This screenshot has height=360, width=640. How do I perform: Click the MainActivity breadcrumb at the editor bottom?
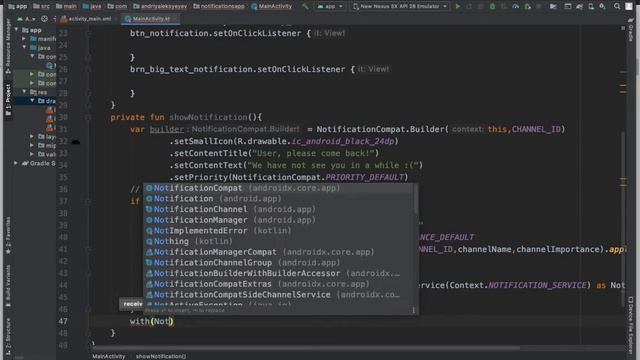pos(109,356)
